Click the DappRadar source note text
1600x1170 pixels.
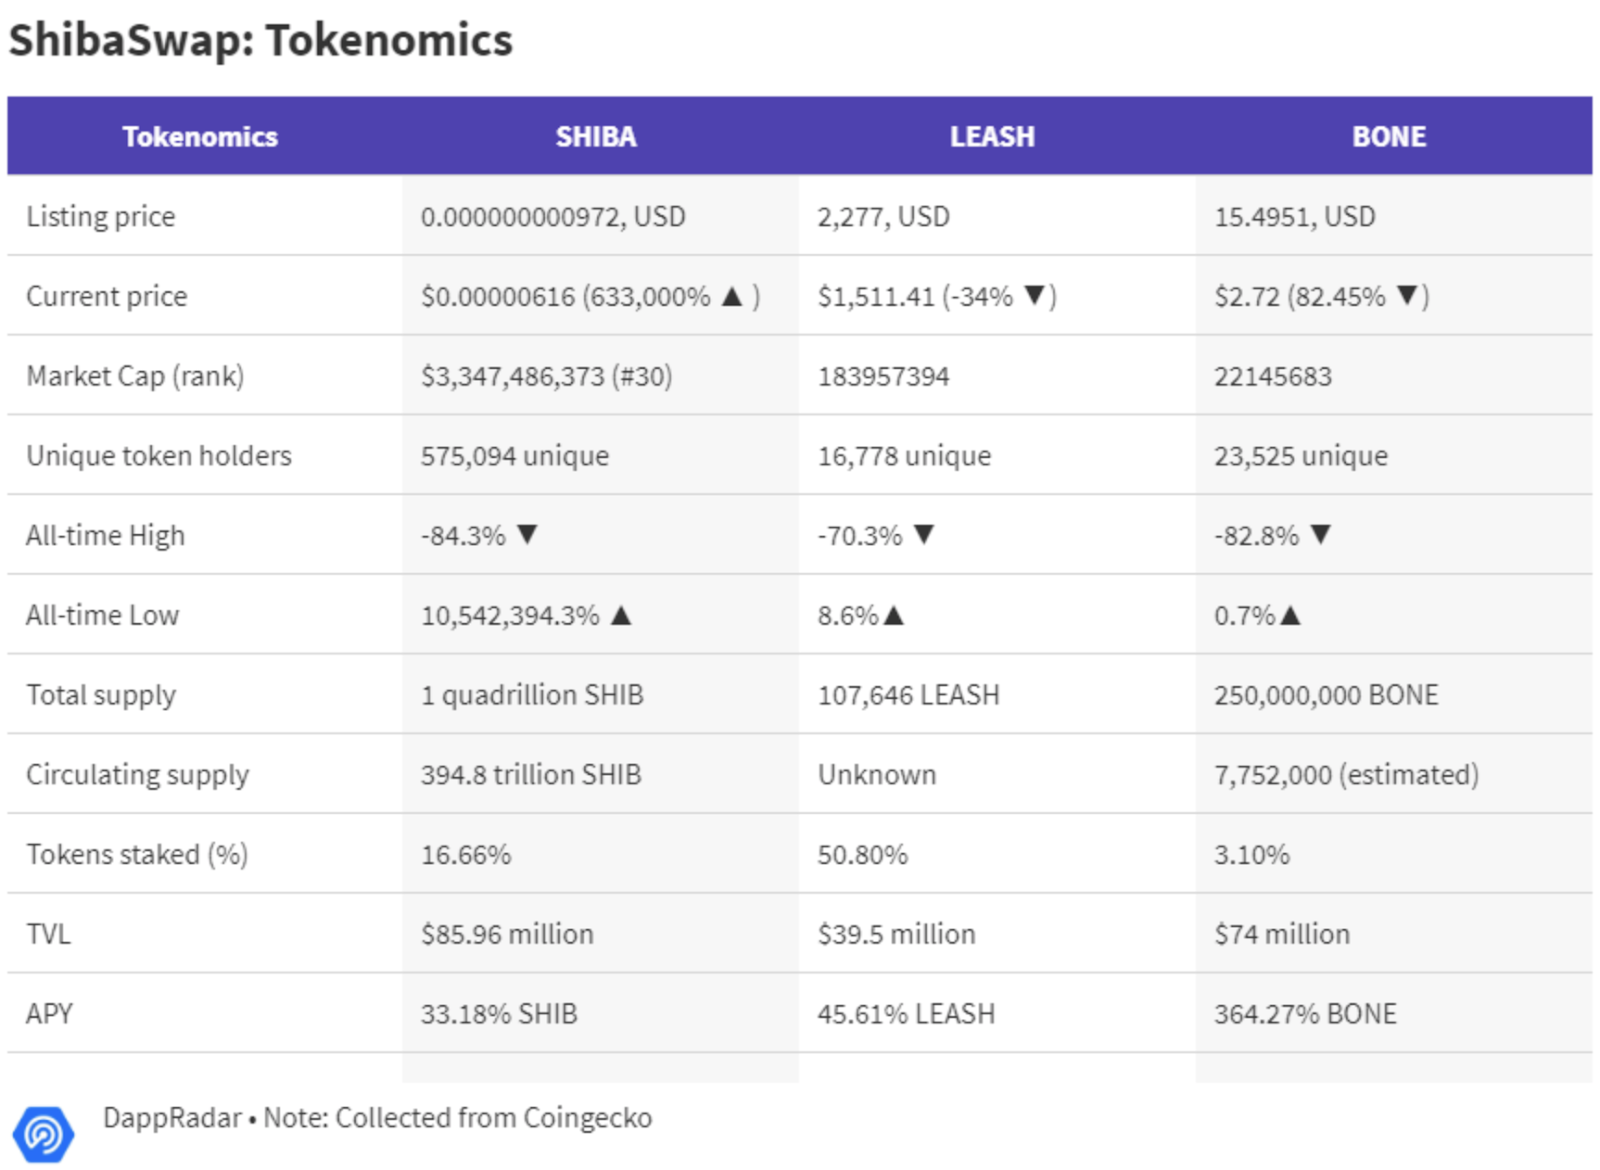(377, 1117)
